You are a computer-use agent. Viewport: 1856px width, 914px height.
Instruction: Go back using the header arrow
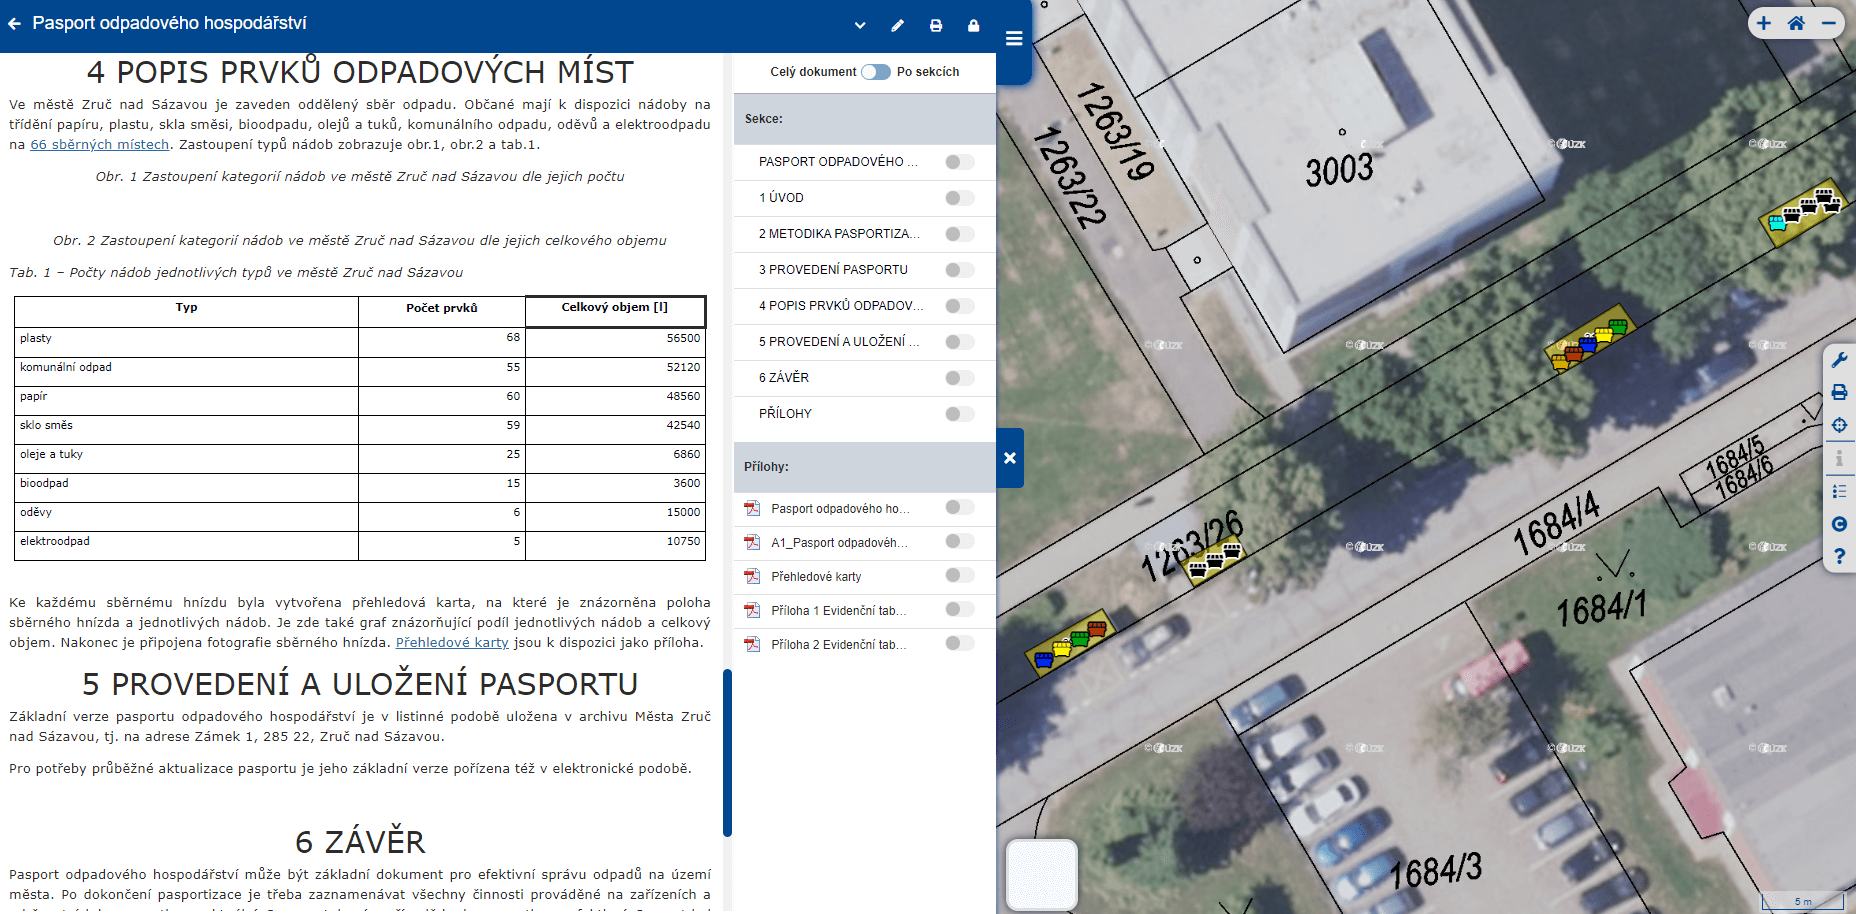[x=15, y=24]
